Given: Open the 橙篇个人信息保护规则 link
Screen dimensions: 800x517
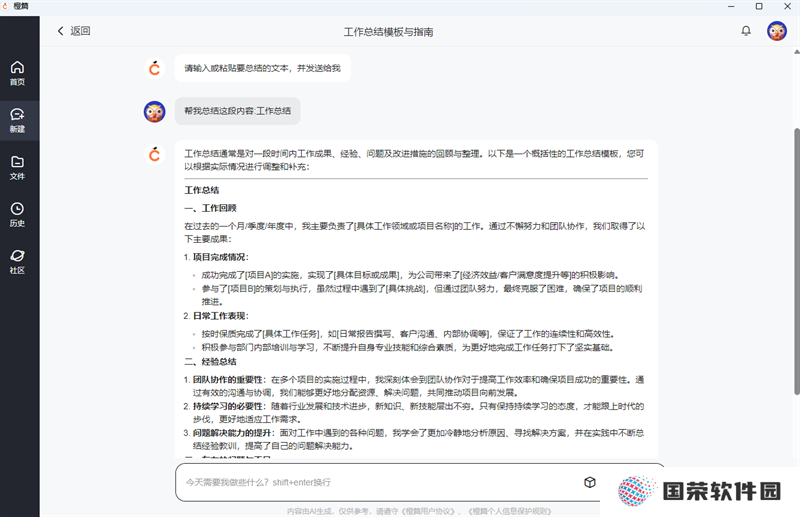Looking at the screenshot, I should tap(509, 511).
